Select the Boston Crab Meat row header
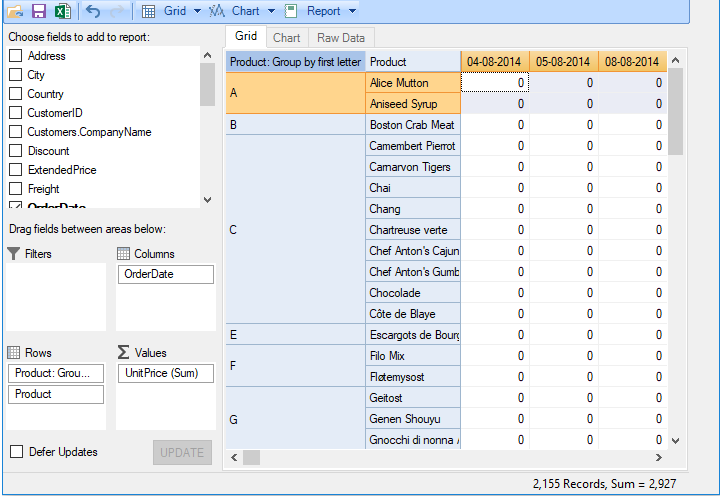Screen dimensions: 723x498 tap(413, 125)
